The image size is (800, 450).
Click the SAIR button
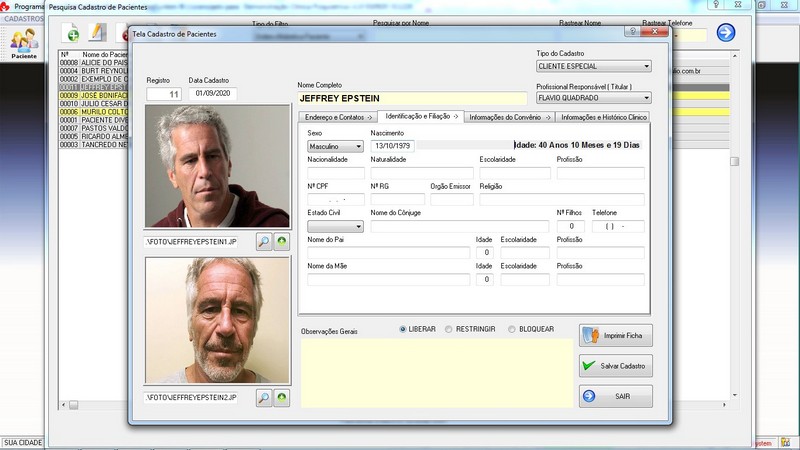615,396
